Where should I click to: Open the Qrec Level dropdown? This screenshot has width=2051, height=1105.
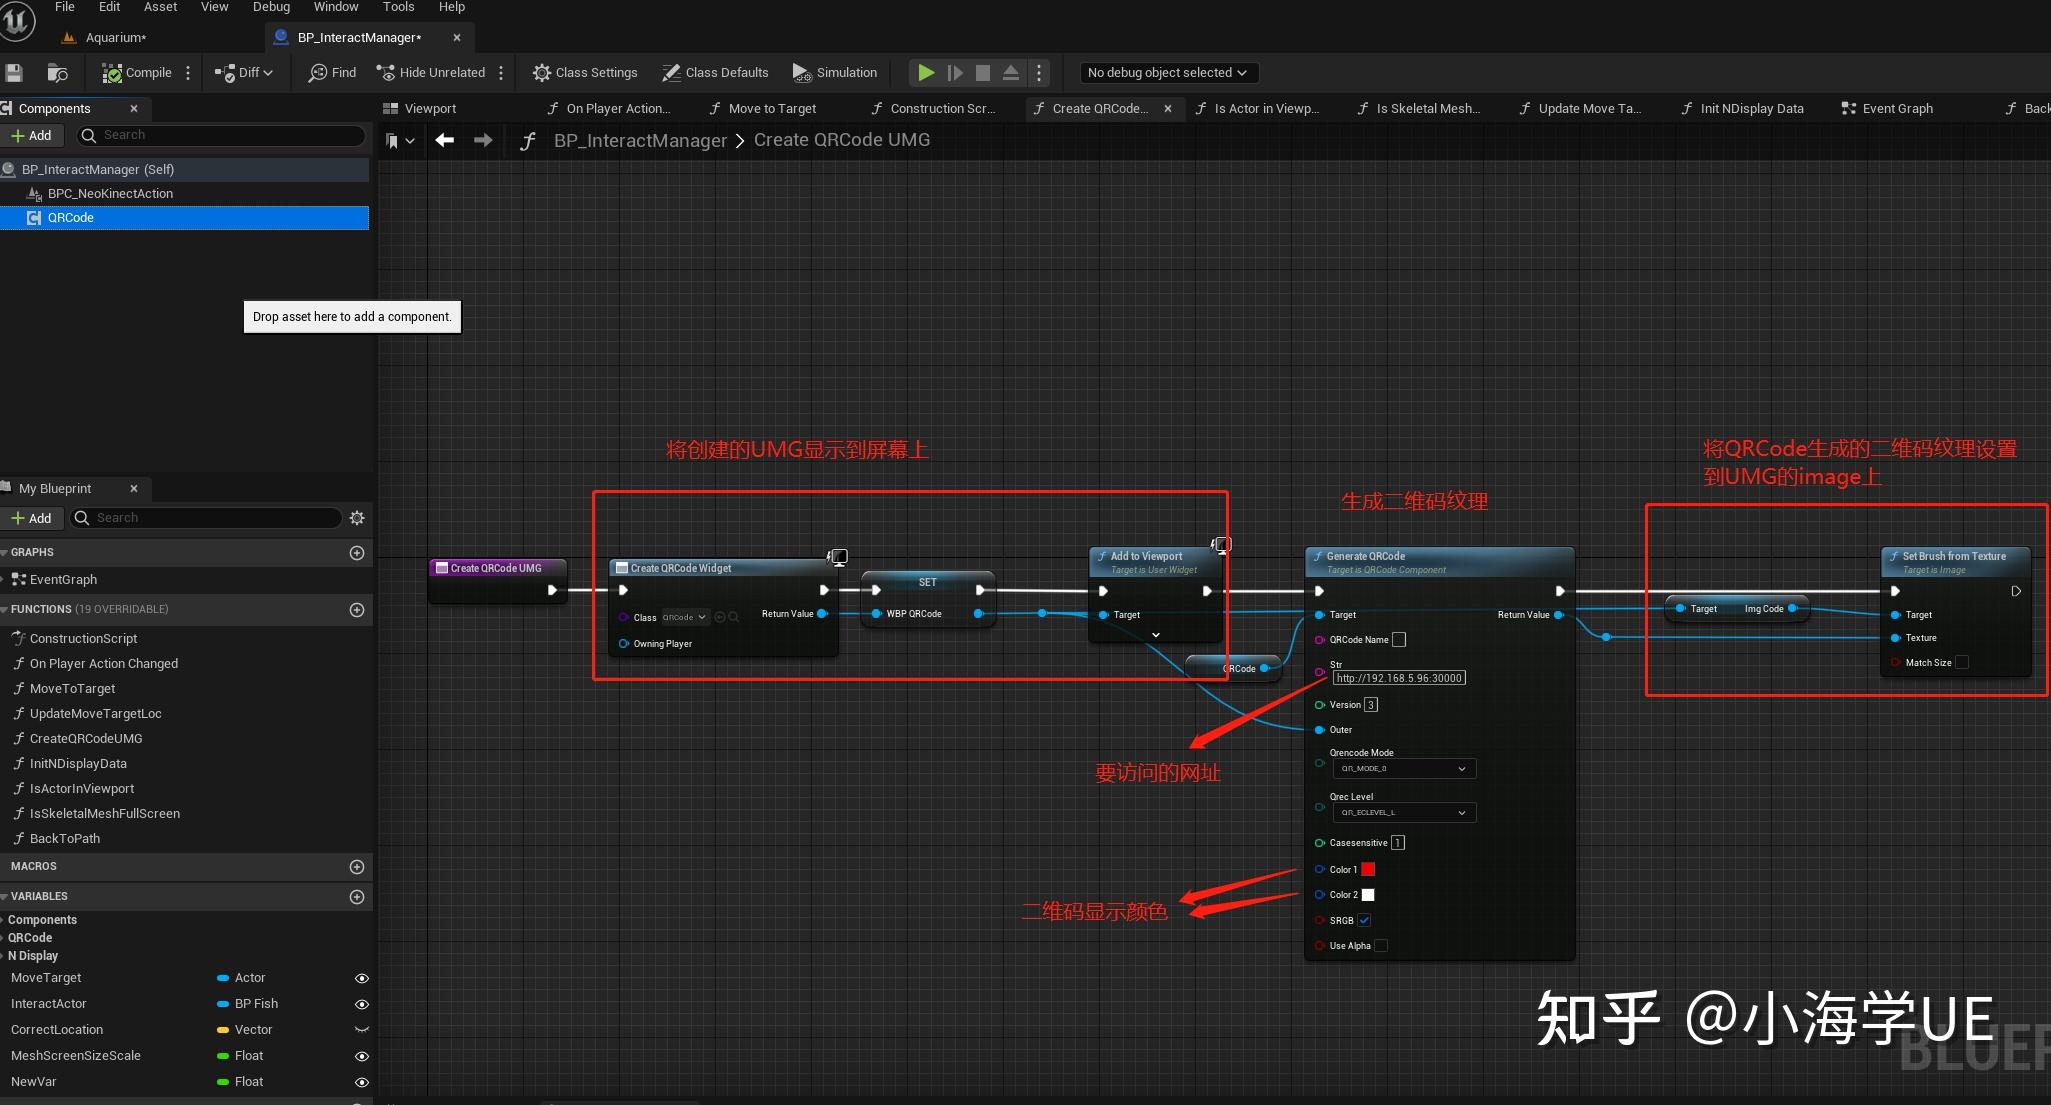[x=1404, y=813]
